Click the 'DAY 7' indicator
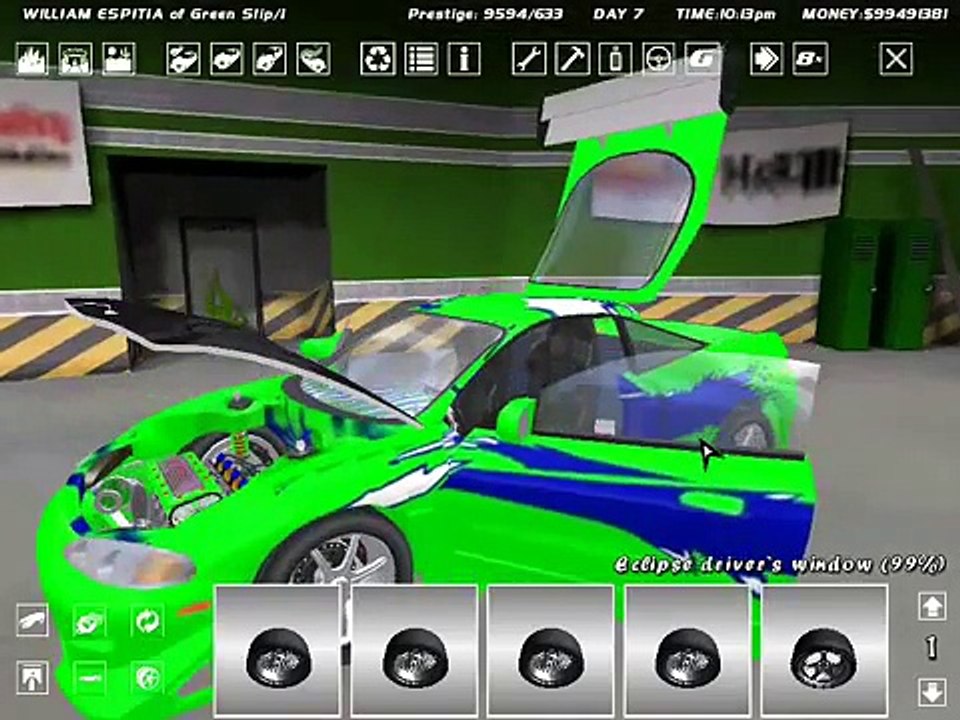 (x=618, y=14)
